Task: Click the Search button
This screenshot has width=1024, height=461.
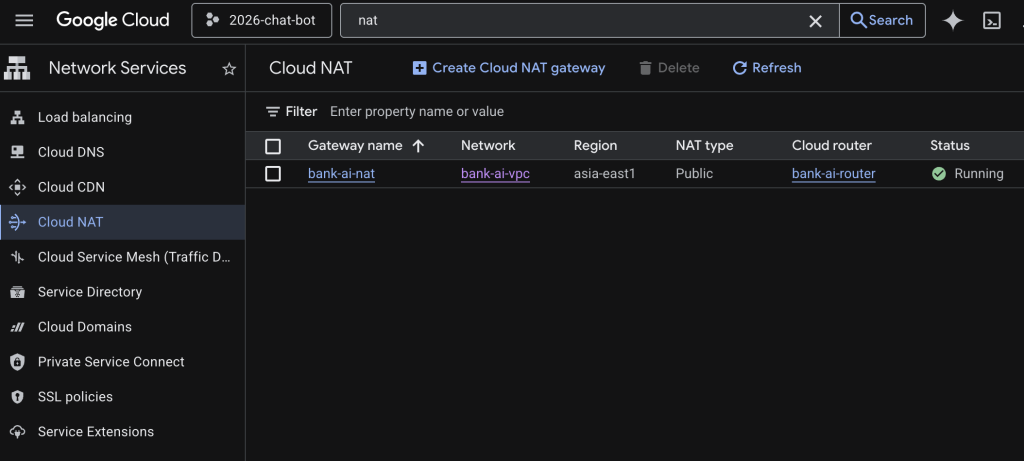Action: (882, 20)
